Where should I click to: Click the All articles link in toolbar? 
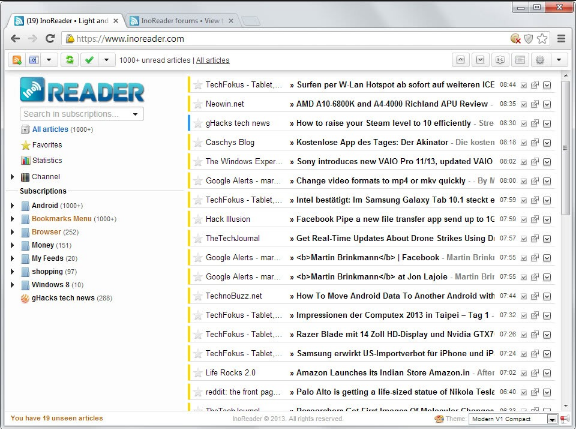213,60
